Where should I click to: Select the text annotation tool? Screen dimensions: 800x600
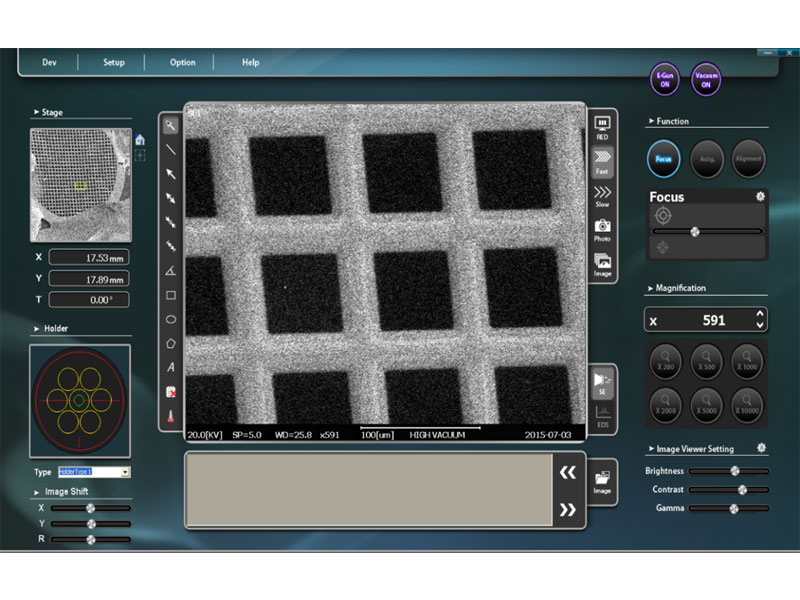click(x=171, y=368)
